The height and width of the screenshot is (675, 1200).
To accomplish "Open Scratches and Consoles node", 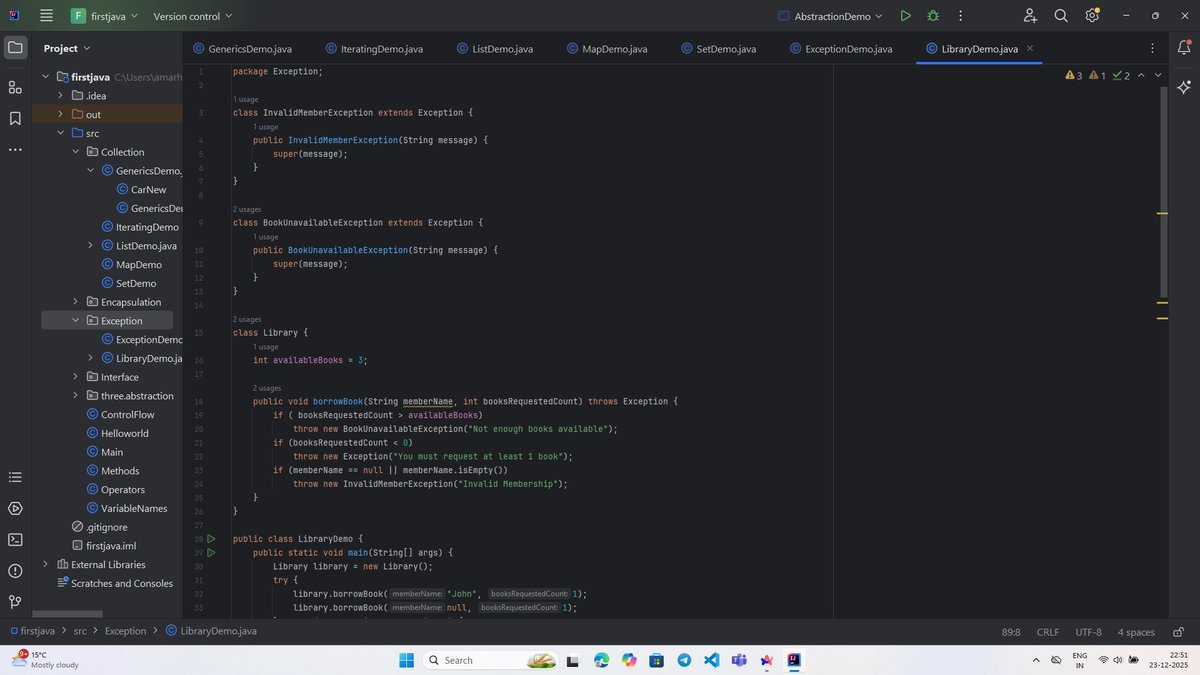I will 114,583.
